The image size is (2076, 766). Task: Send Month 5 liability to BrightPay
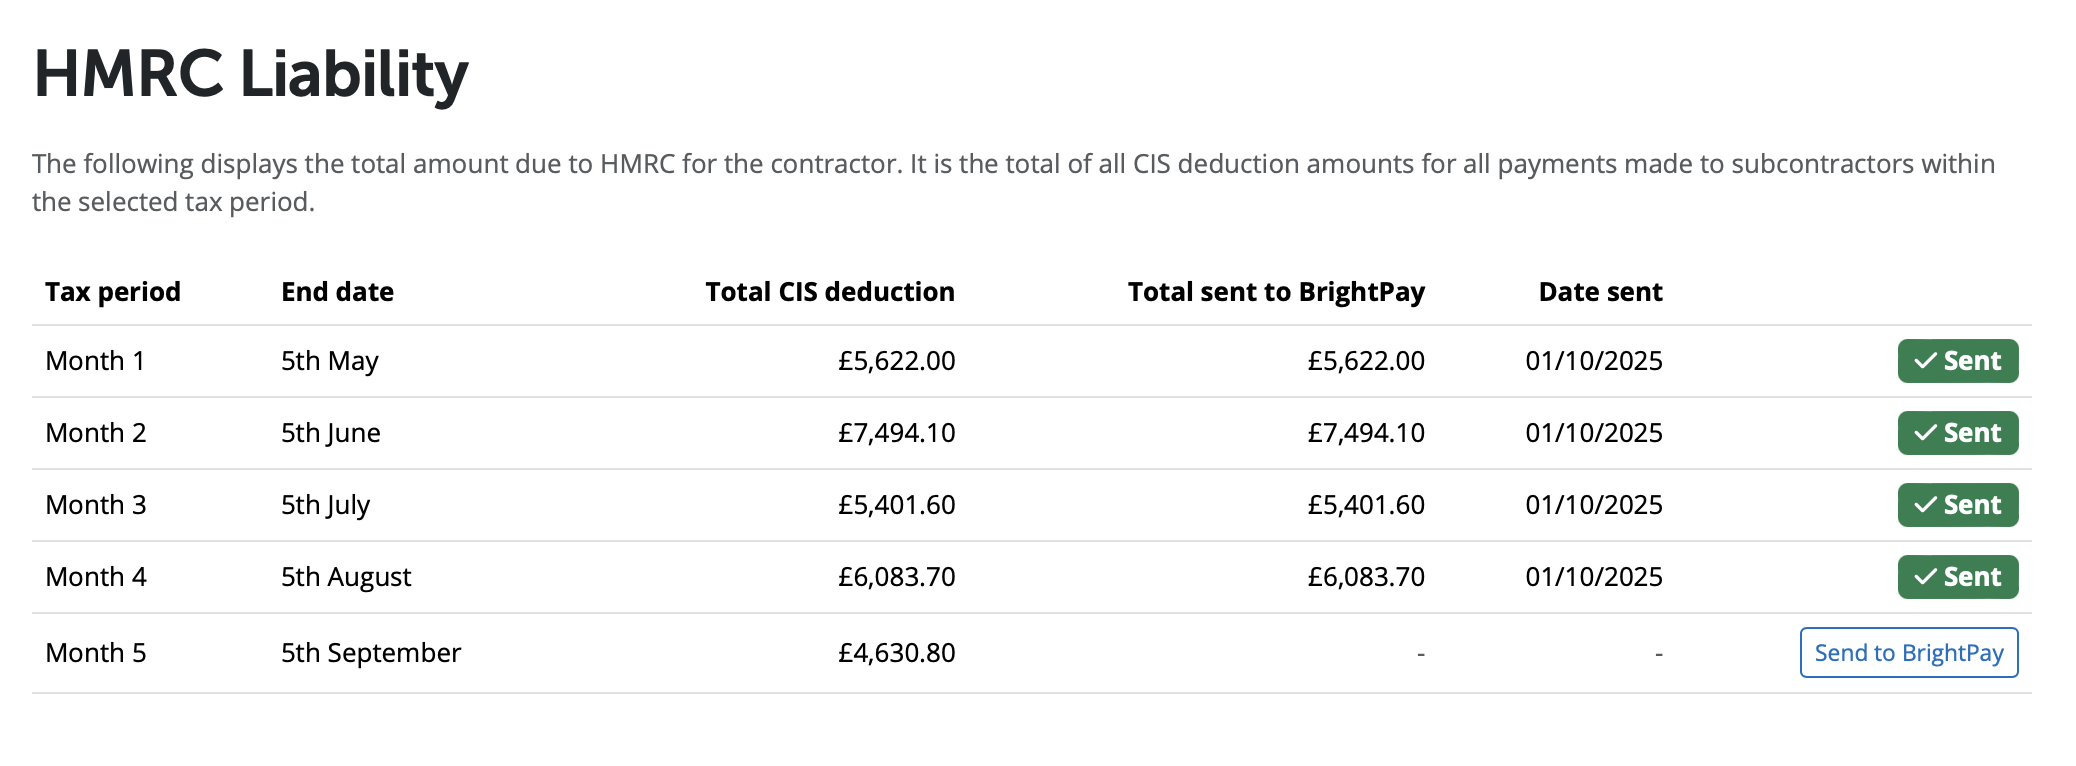1908,653
